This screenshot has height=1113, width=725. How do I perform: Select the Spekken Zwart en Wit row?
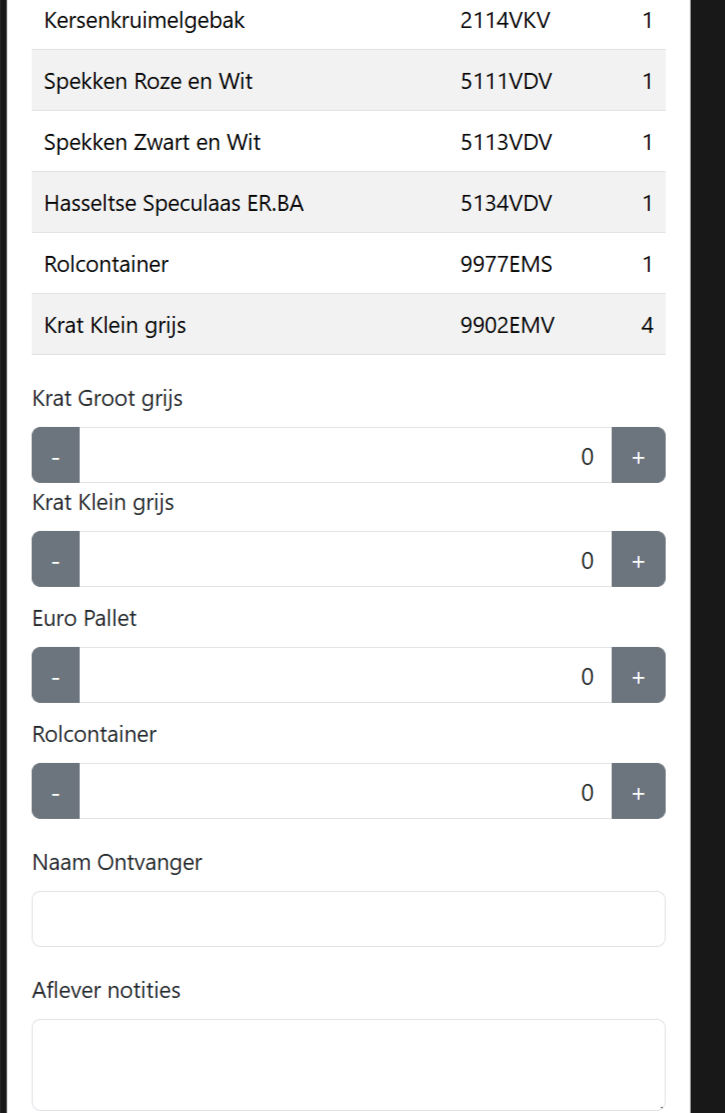(x=350, y=142)
